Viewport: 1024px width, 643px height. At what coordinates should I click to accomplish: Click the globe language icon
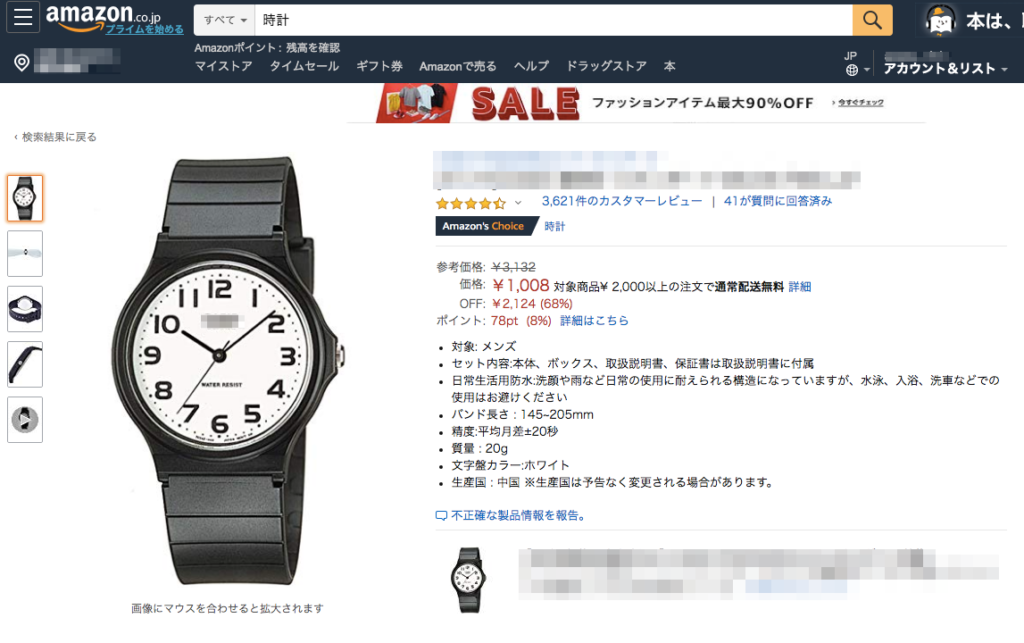(x=852, y=70)
